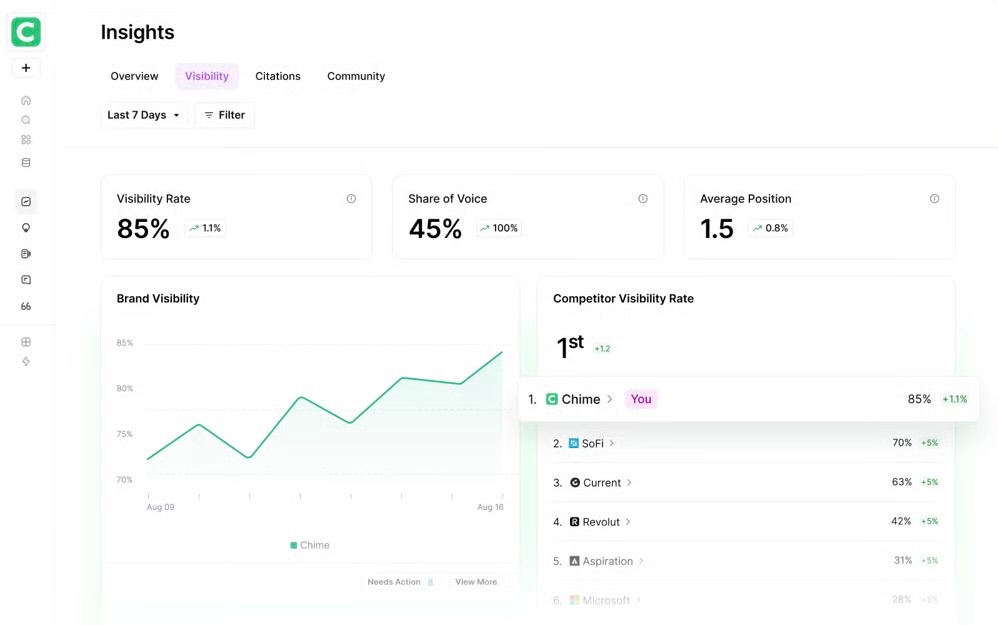Click the Aug 16 axis label

(x=490, y=507)
